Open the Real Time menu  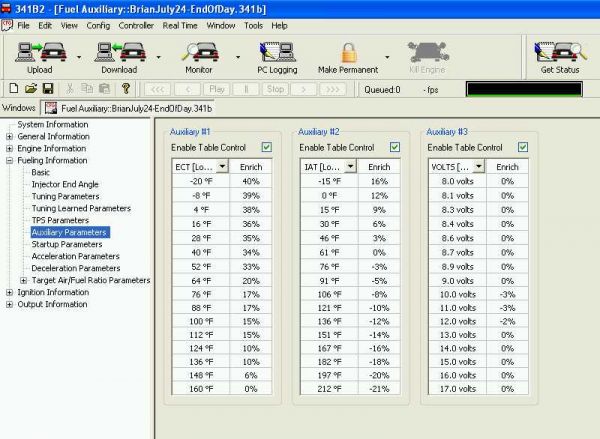(180, 24)
